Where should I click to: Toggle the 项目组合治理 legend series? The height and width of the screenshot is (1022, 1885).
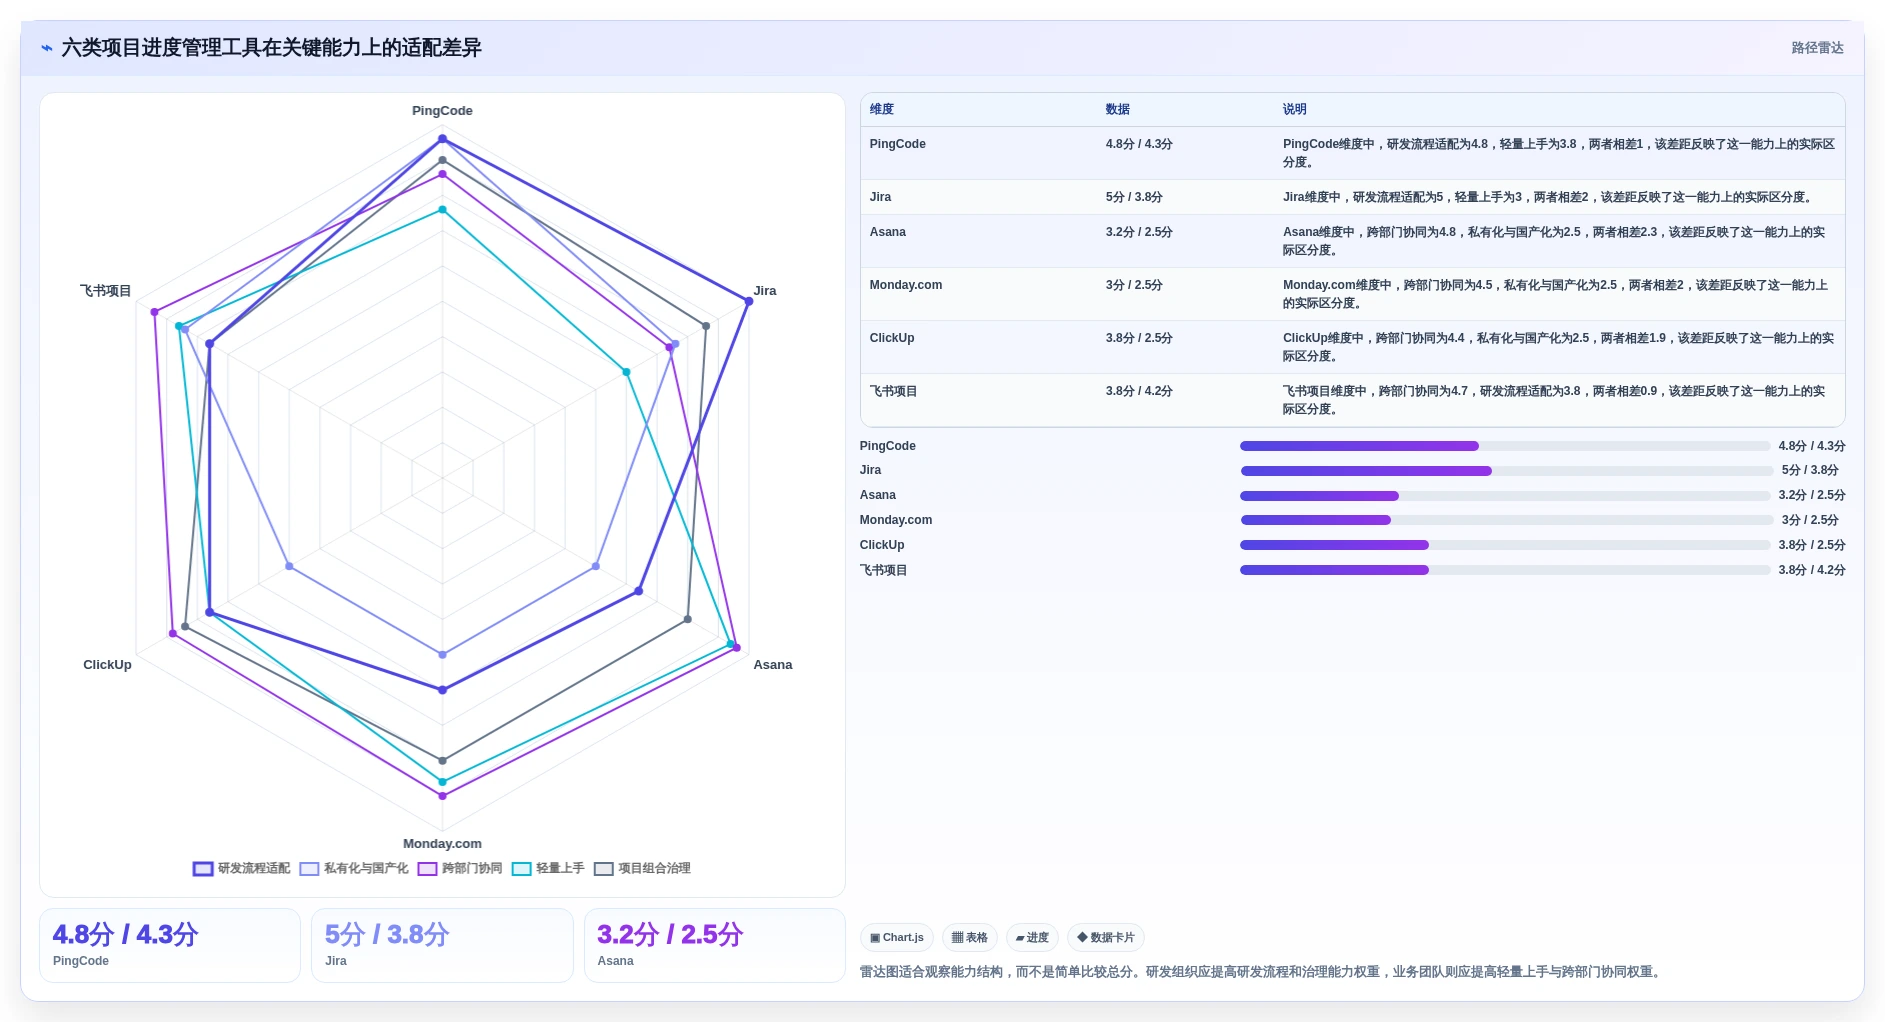point(642,868)
